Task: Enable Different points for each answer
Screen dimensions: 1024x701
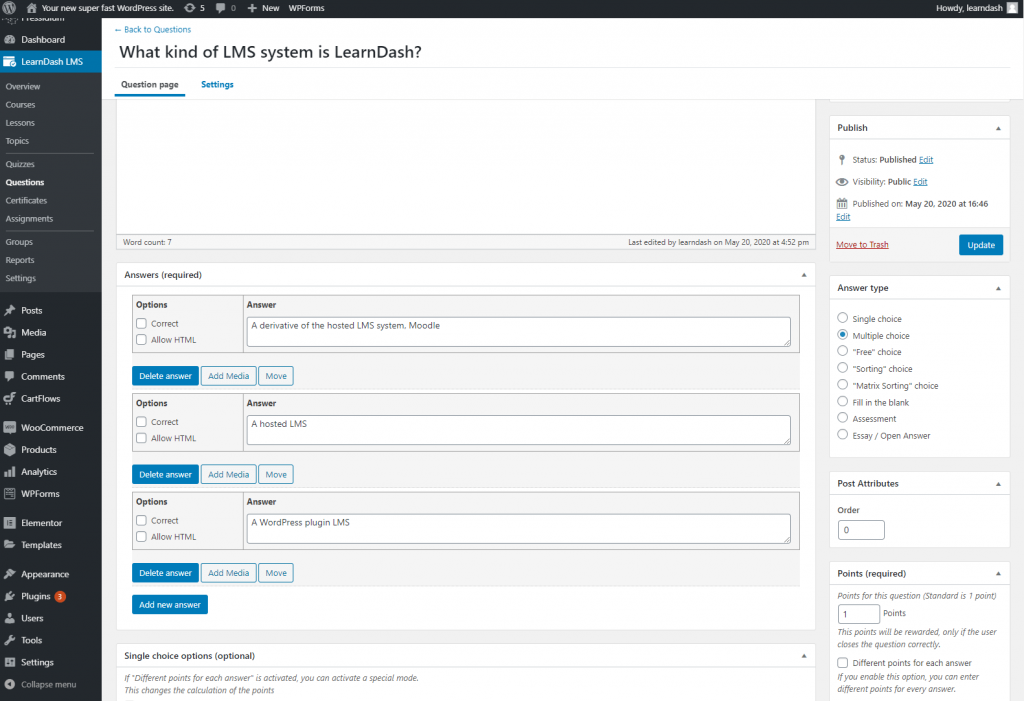Action: click(843, 663)
